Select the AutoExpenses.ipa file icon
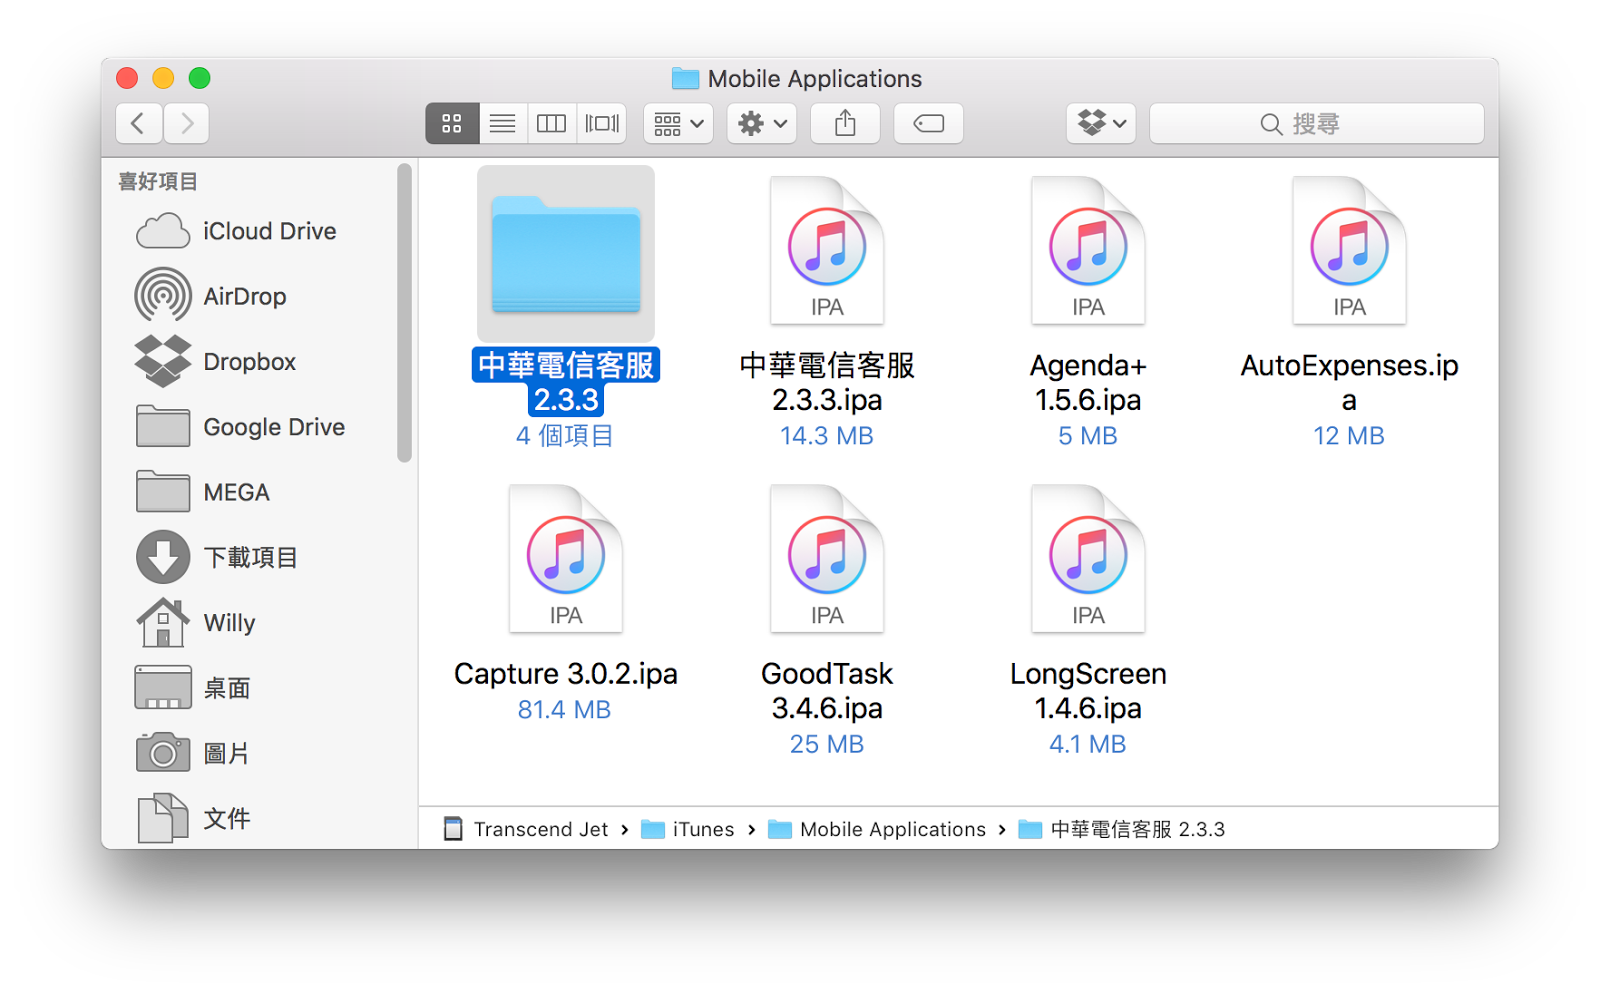The width and height of the screenshot is (1600, 994). (x=1349, y=250)
